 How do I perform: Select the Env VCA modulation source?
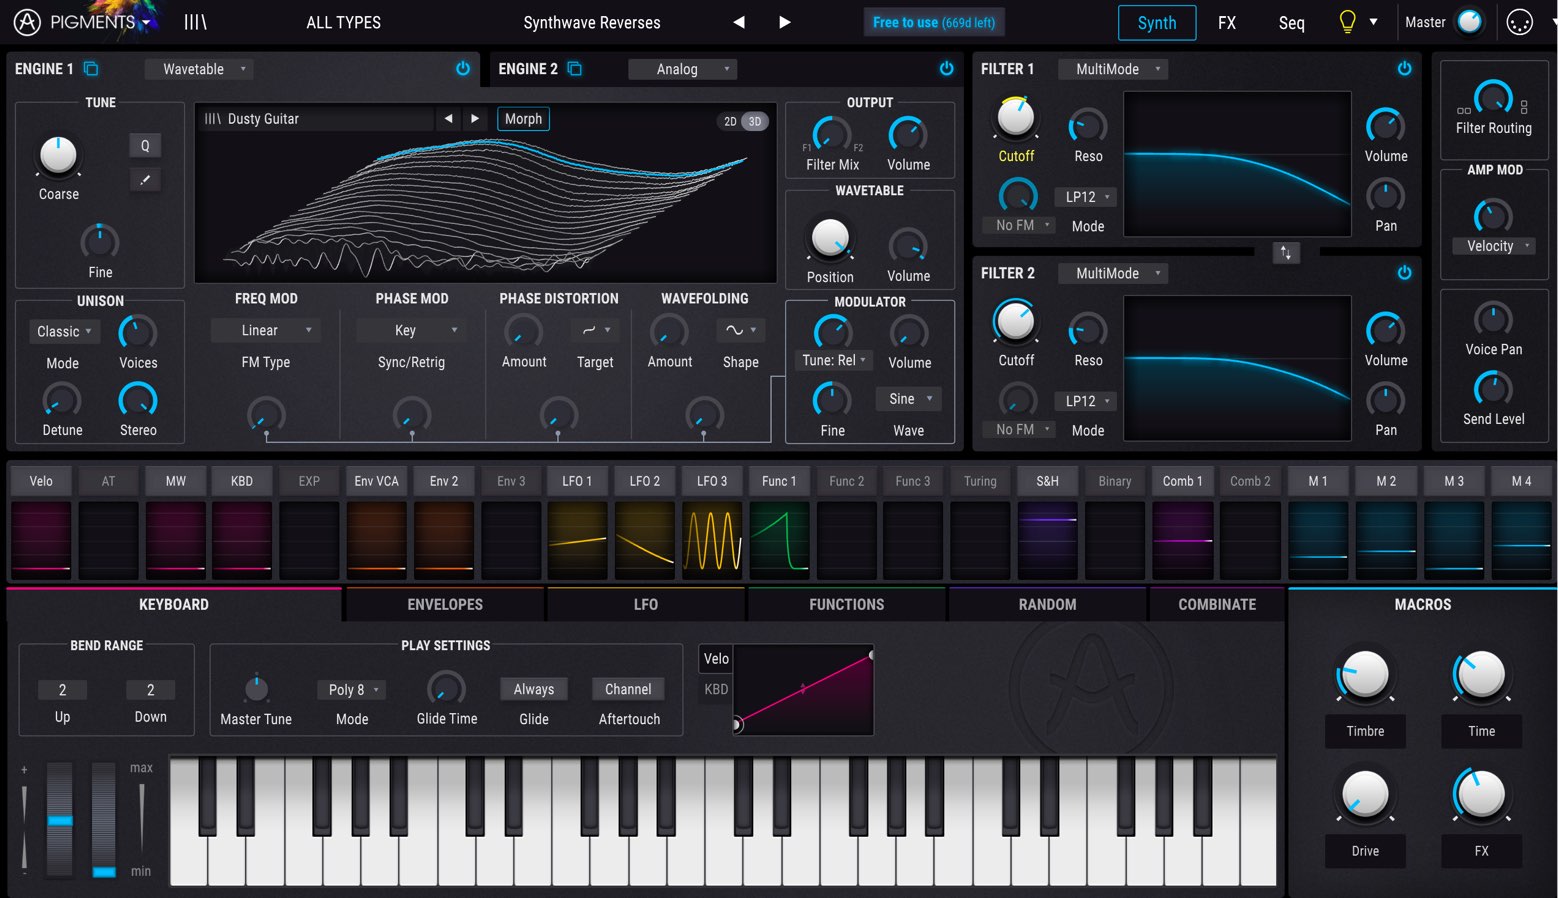coord(376,481)
